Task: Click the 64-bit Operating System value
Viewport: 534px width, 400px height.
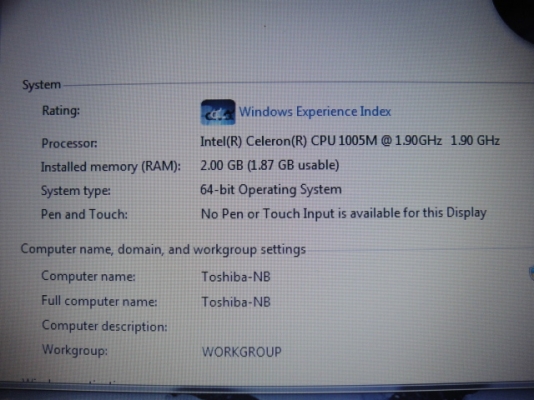Action: coord(271,190)
